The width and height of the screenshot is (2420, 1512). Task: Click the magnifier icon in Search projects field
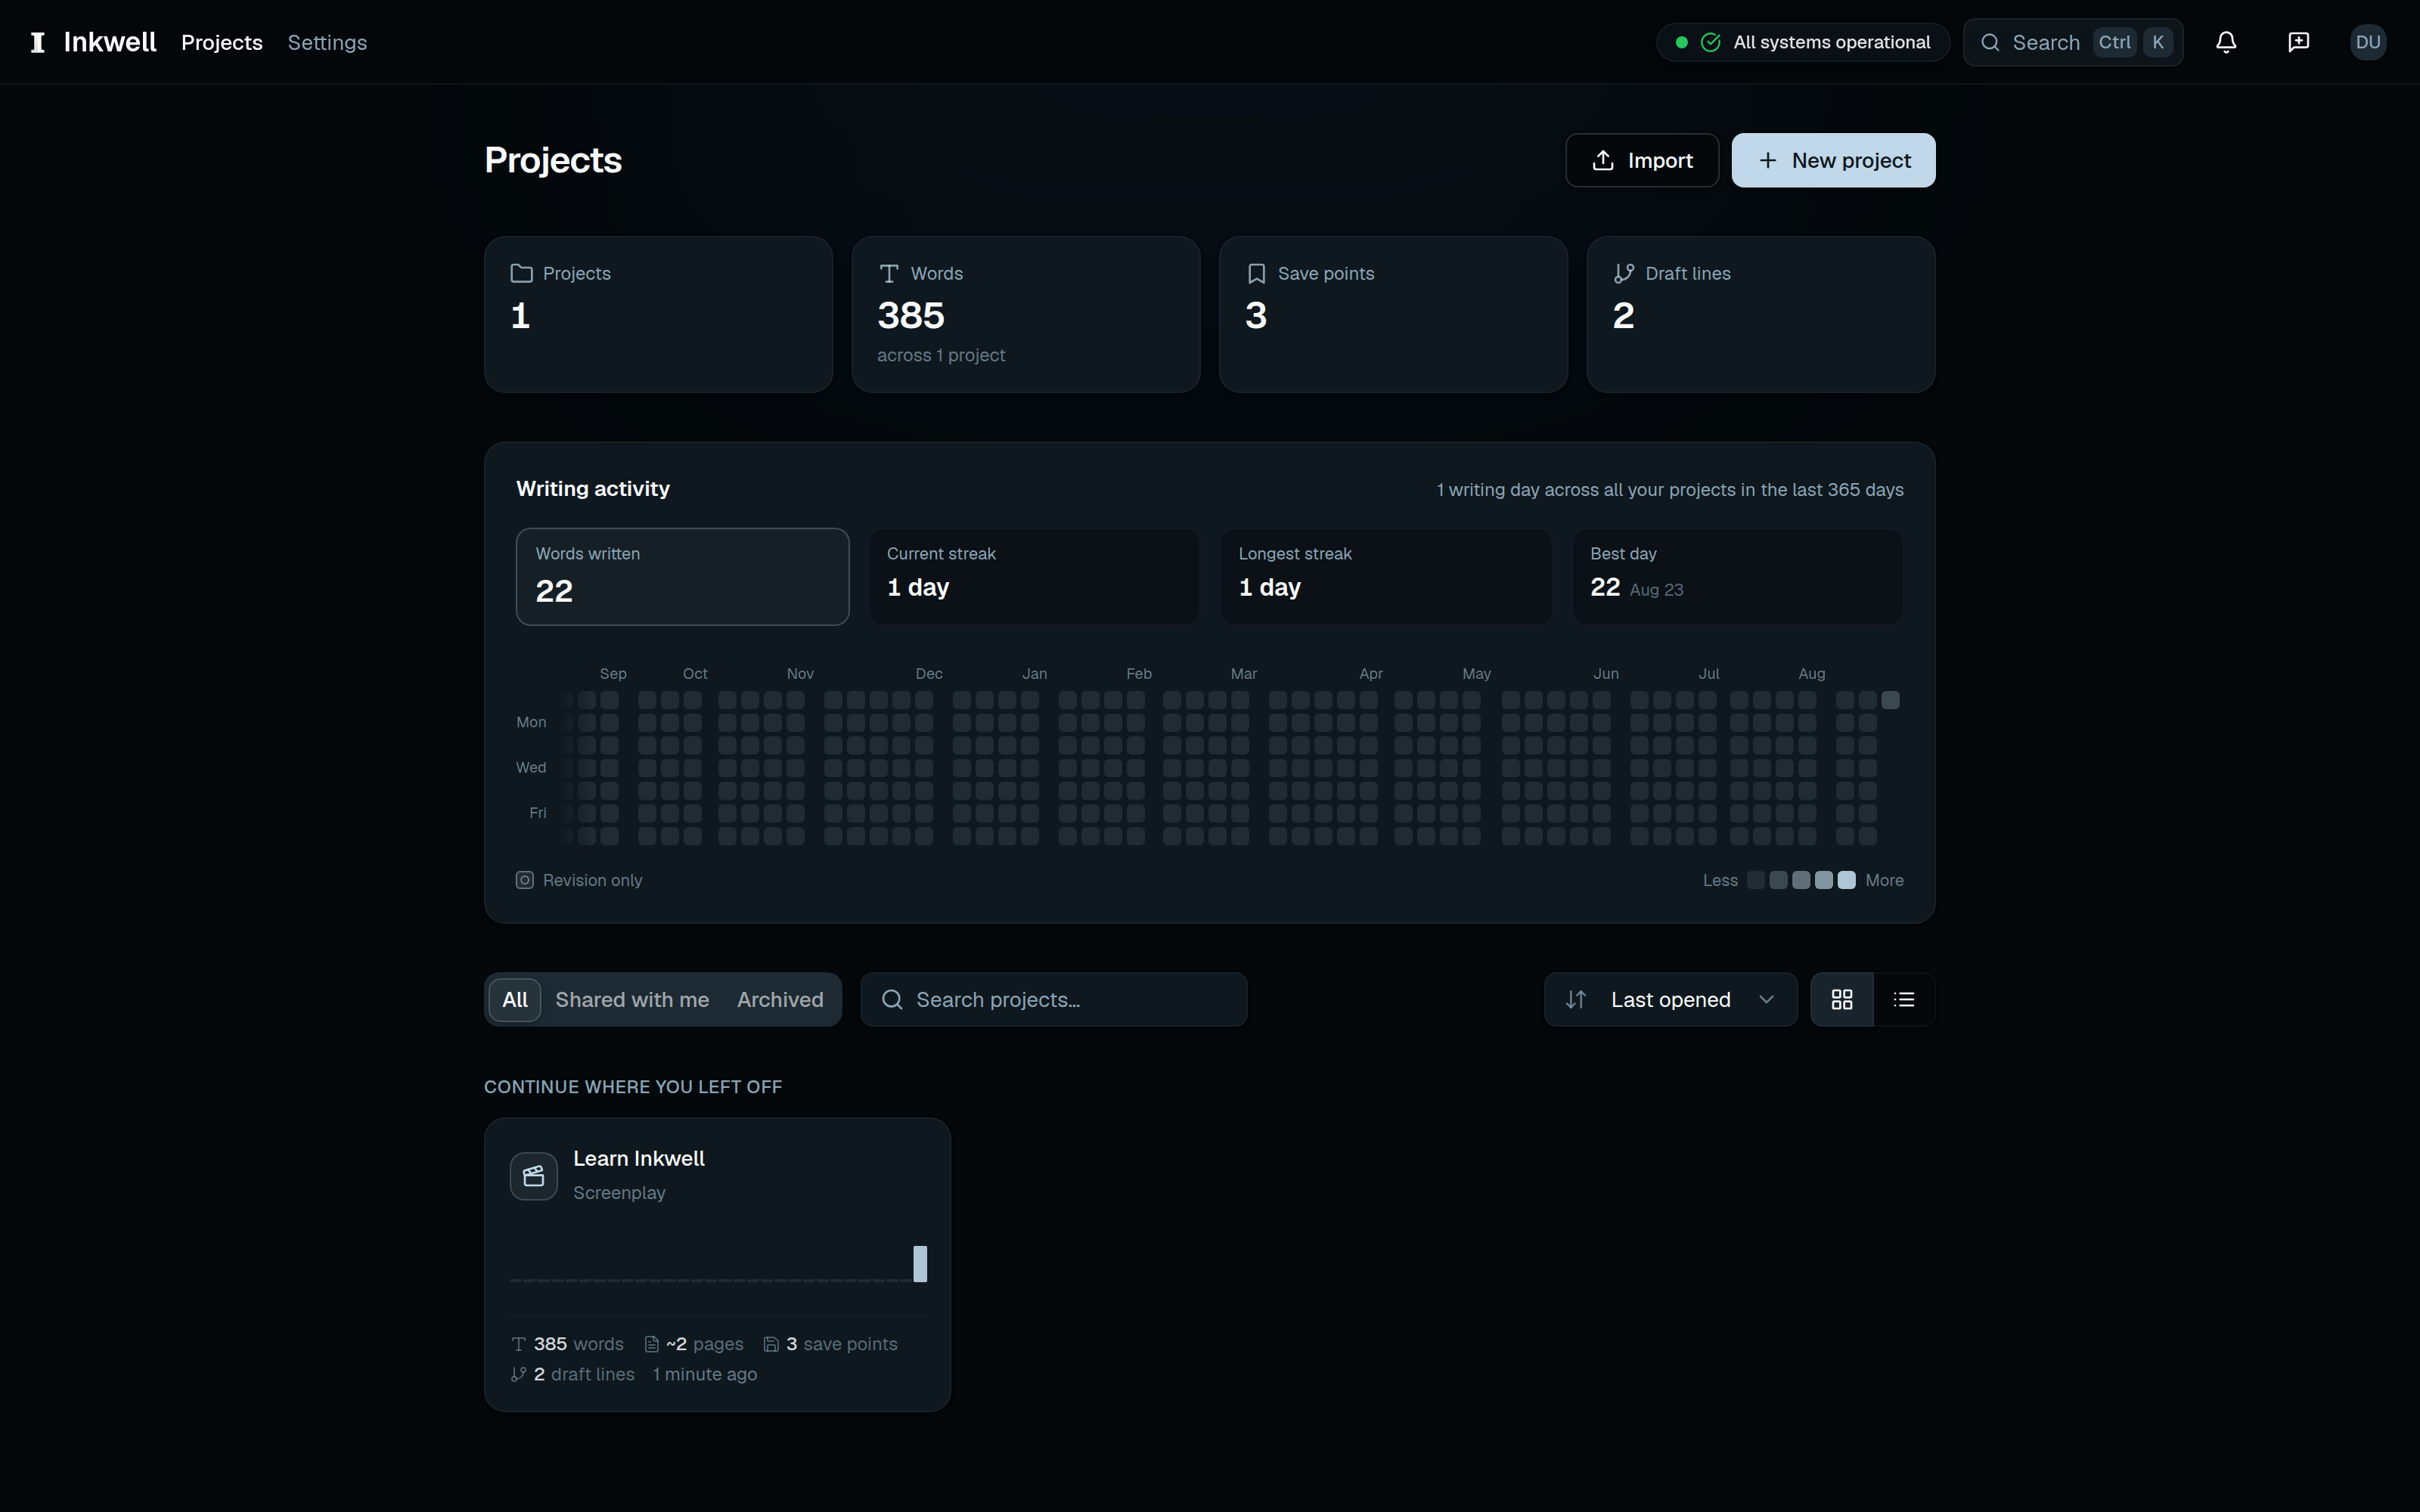click(x=892, y=999)
